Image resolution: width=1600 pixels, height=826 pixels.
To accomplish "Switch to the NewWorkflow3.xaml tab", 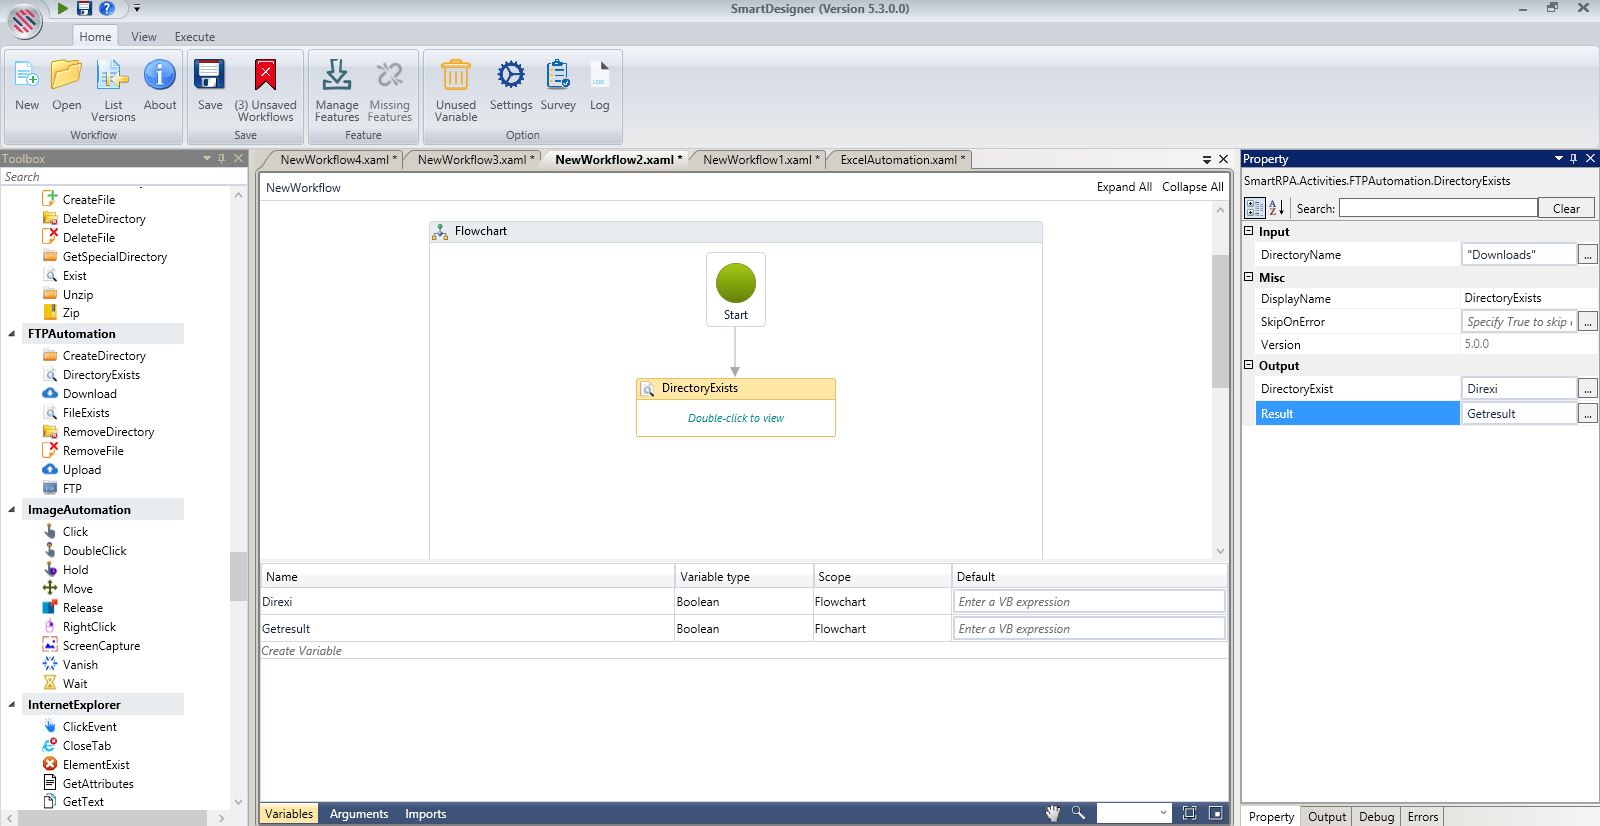I will [472, 160].
